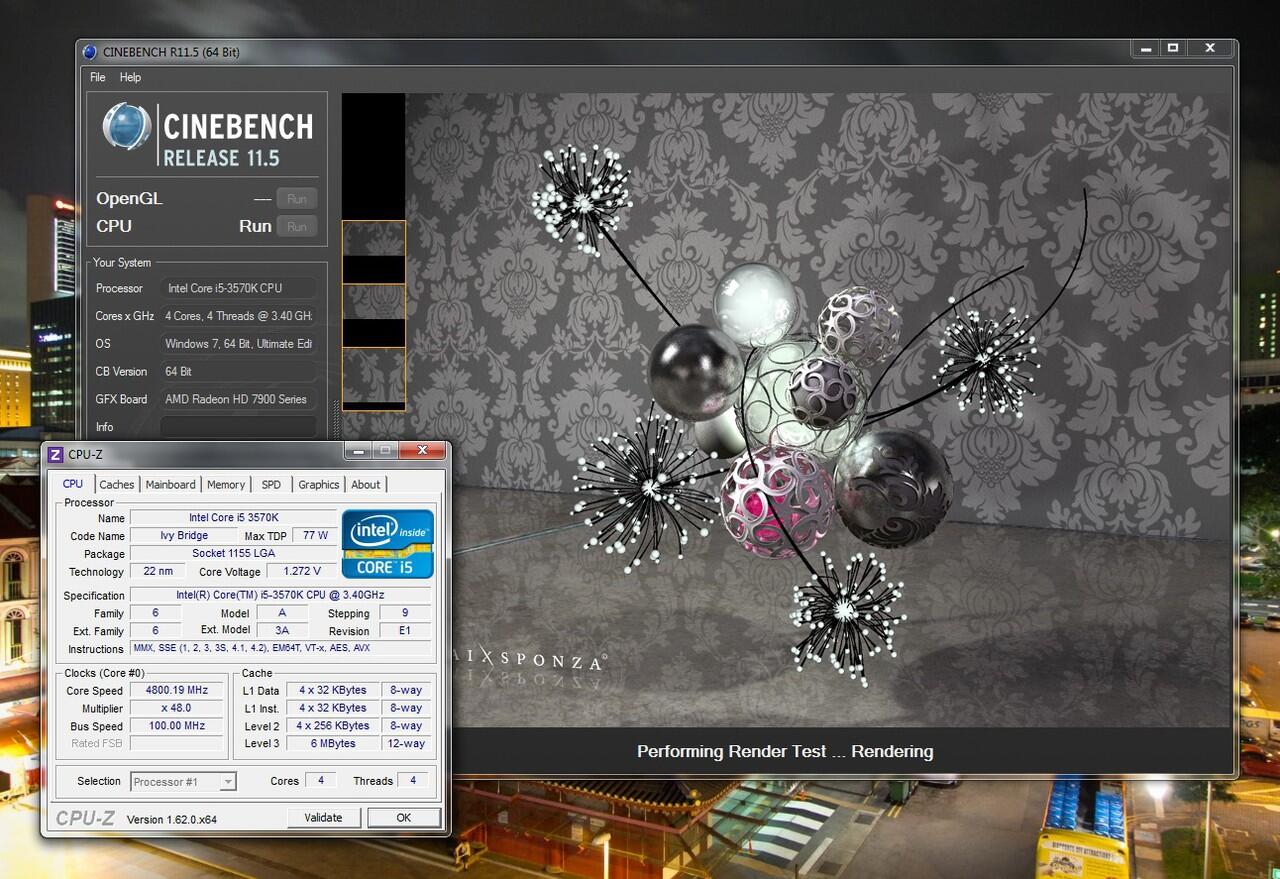Click the OpenGL Run button
The height and width of the screenshot is (879, 1280).
click(x=297, y=199)
